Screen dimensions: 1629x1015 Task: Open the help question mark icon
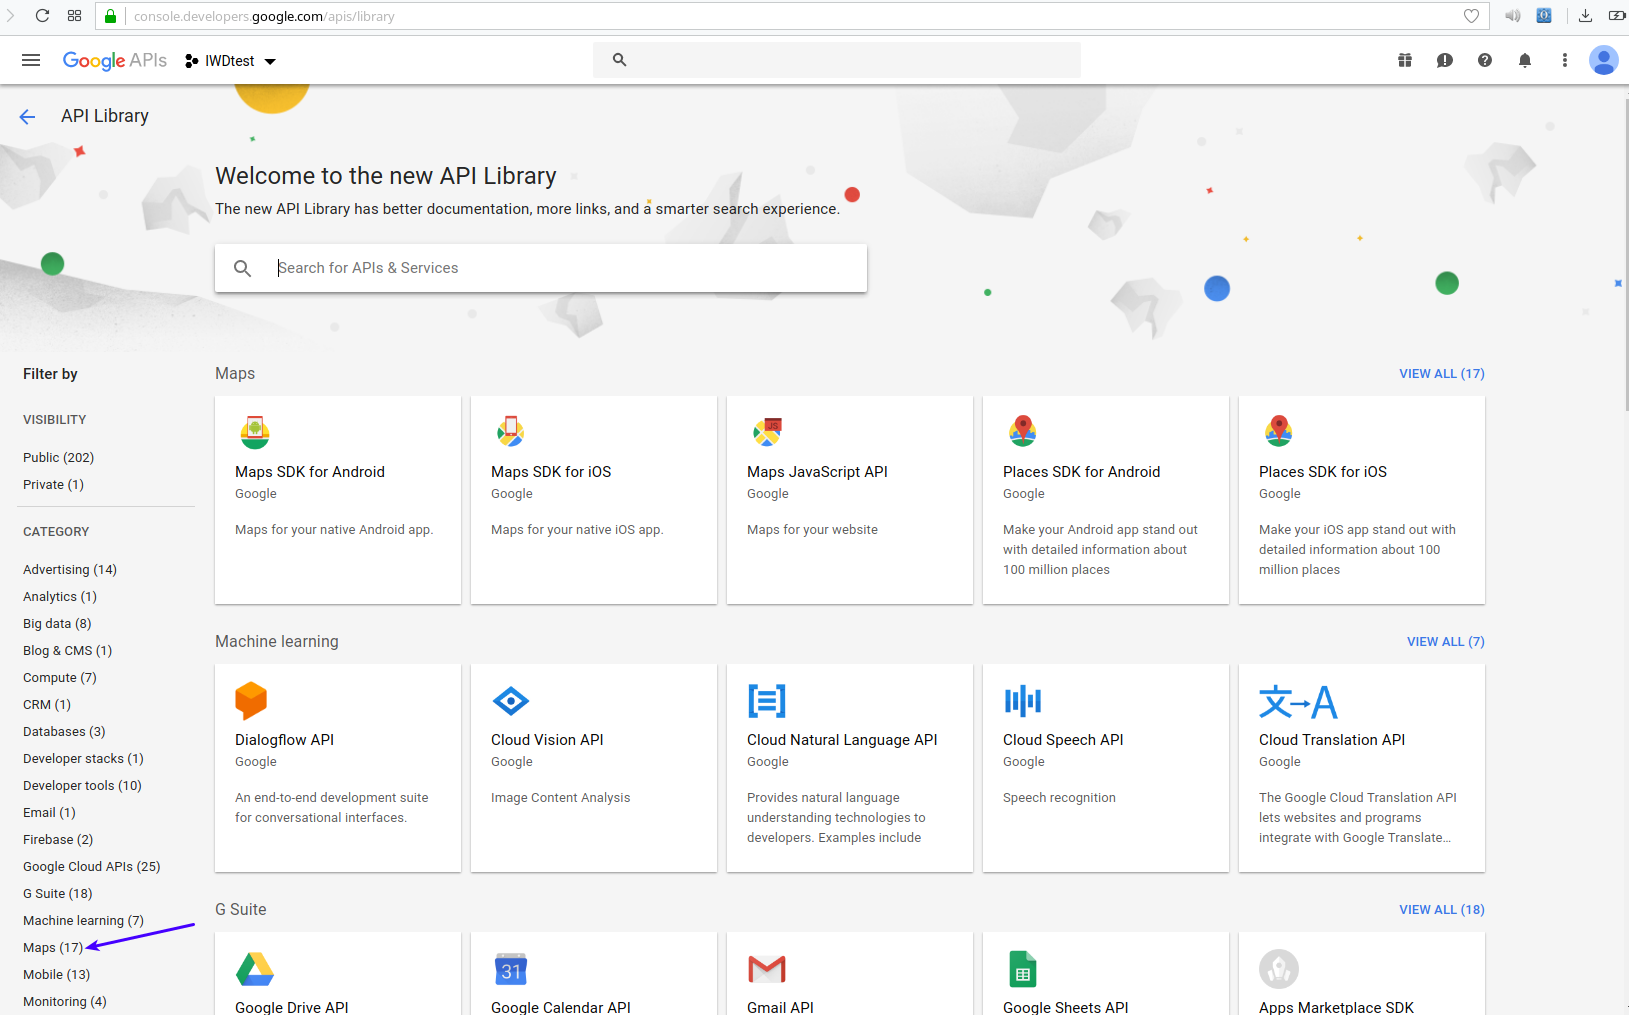click(1485, 60)
